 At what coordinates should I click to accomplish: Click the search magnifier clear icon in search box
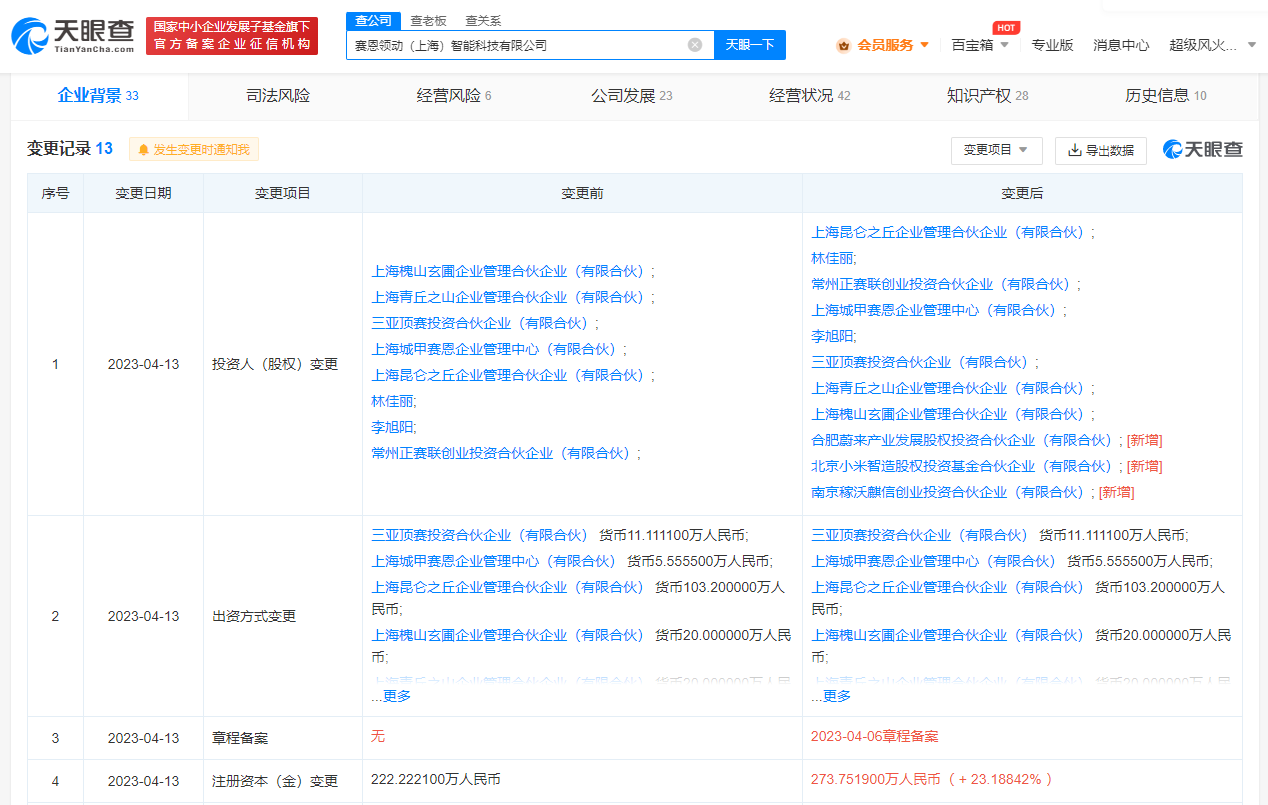[695, 45]
